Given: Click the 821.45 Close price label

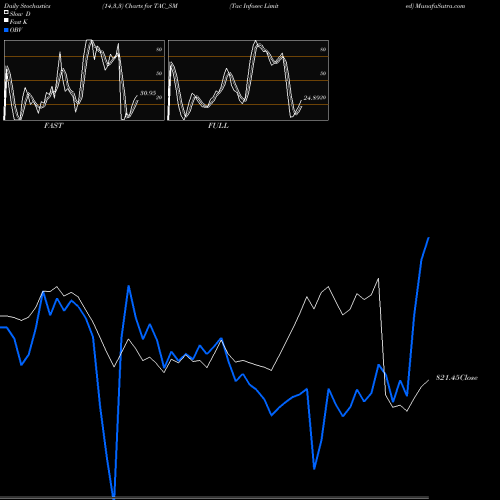Looking at the screenshot, I should pyautogui.click(x=457, y=378).
